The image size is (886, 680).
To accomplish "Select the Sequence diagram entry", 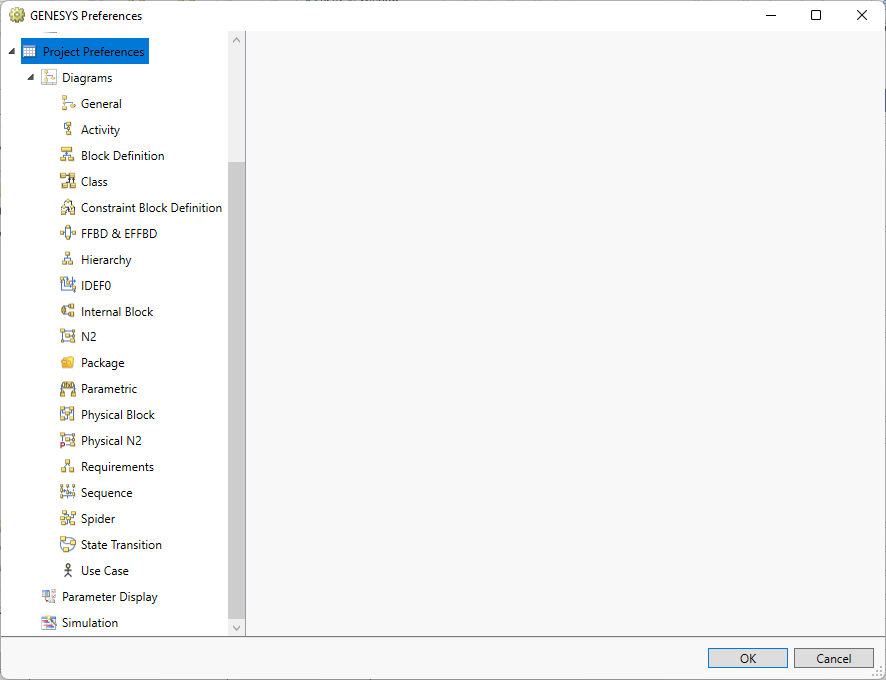I will point(106,493).
